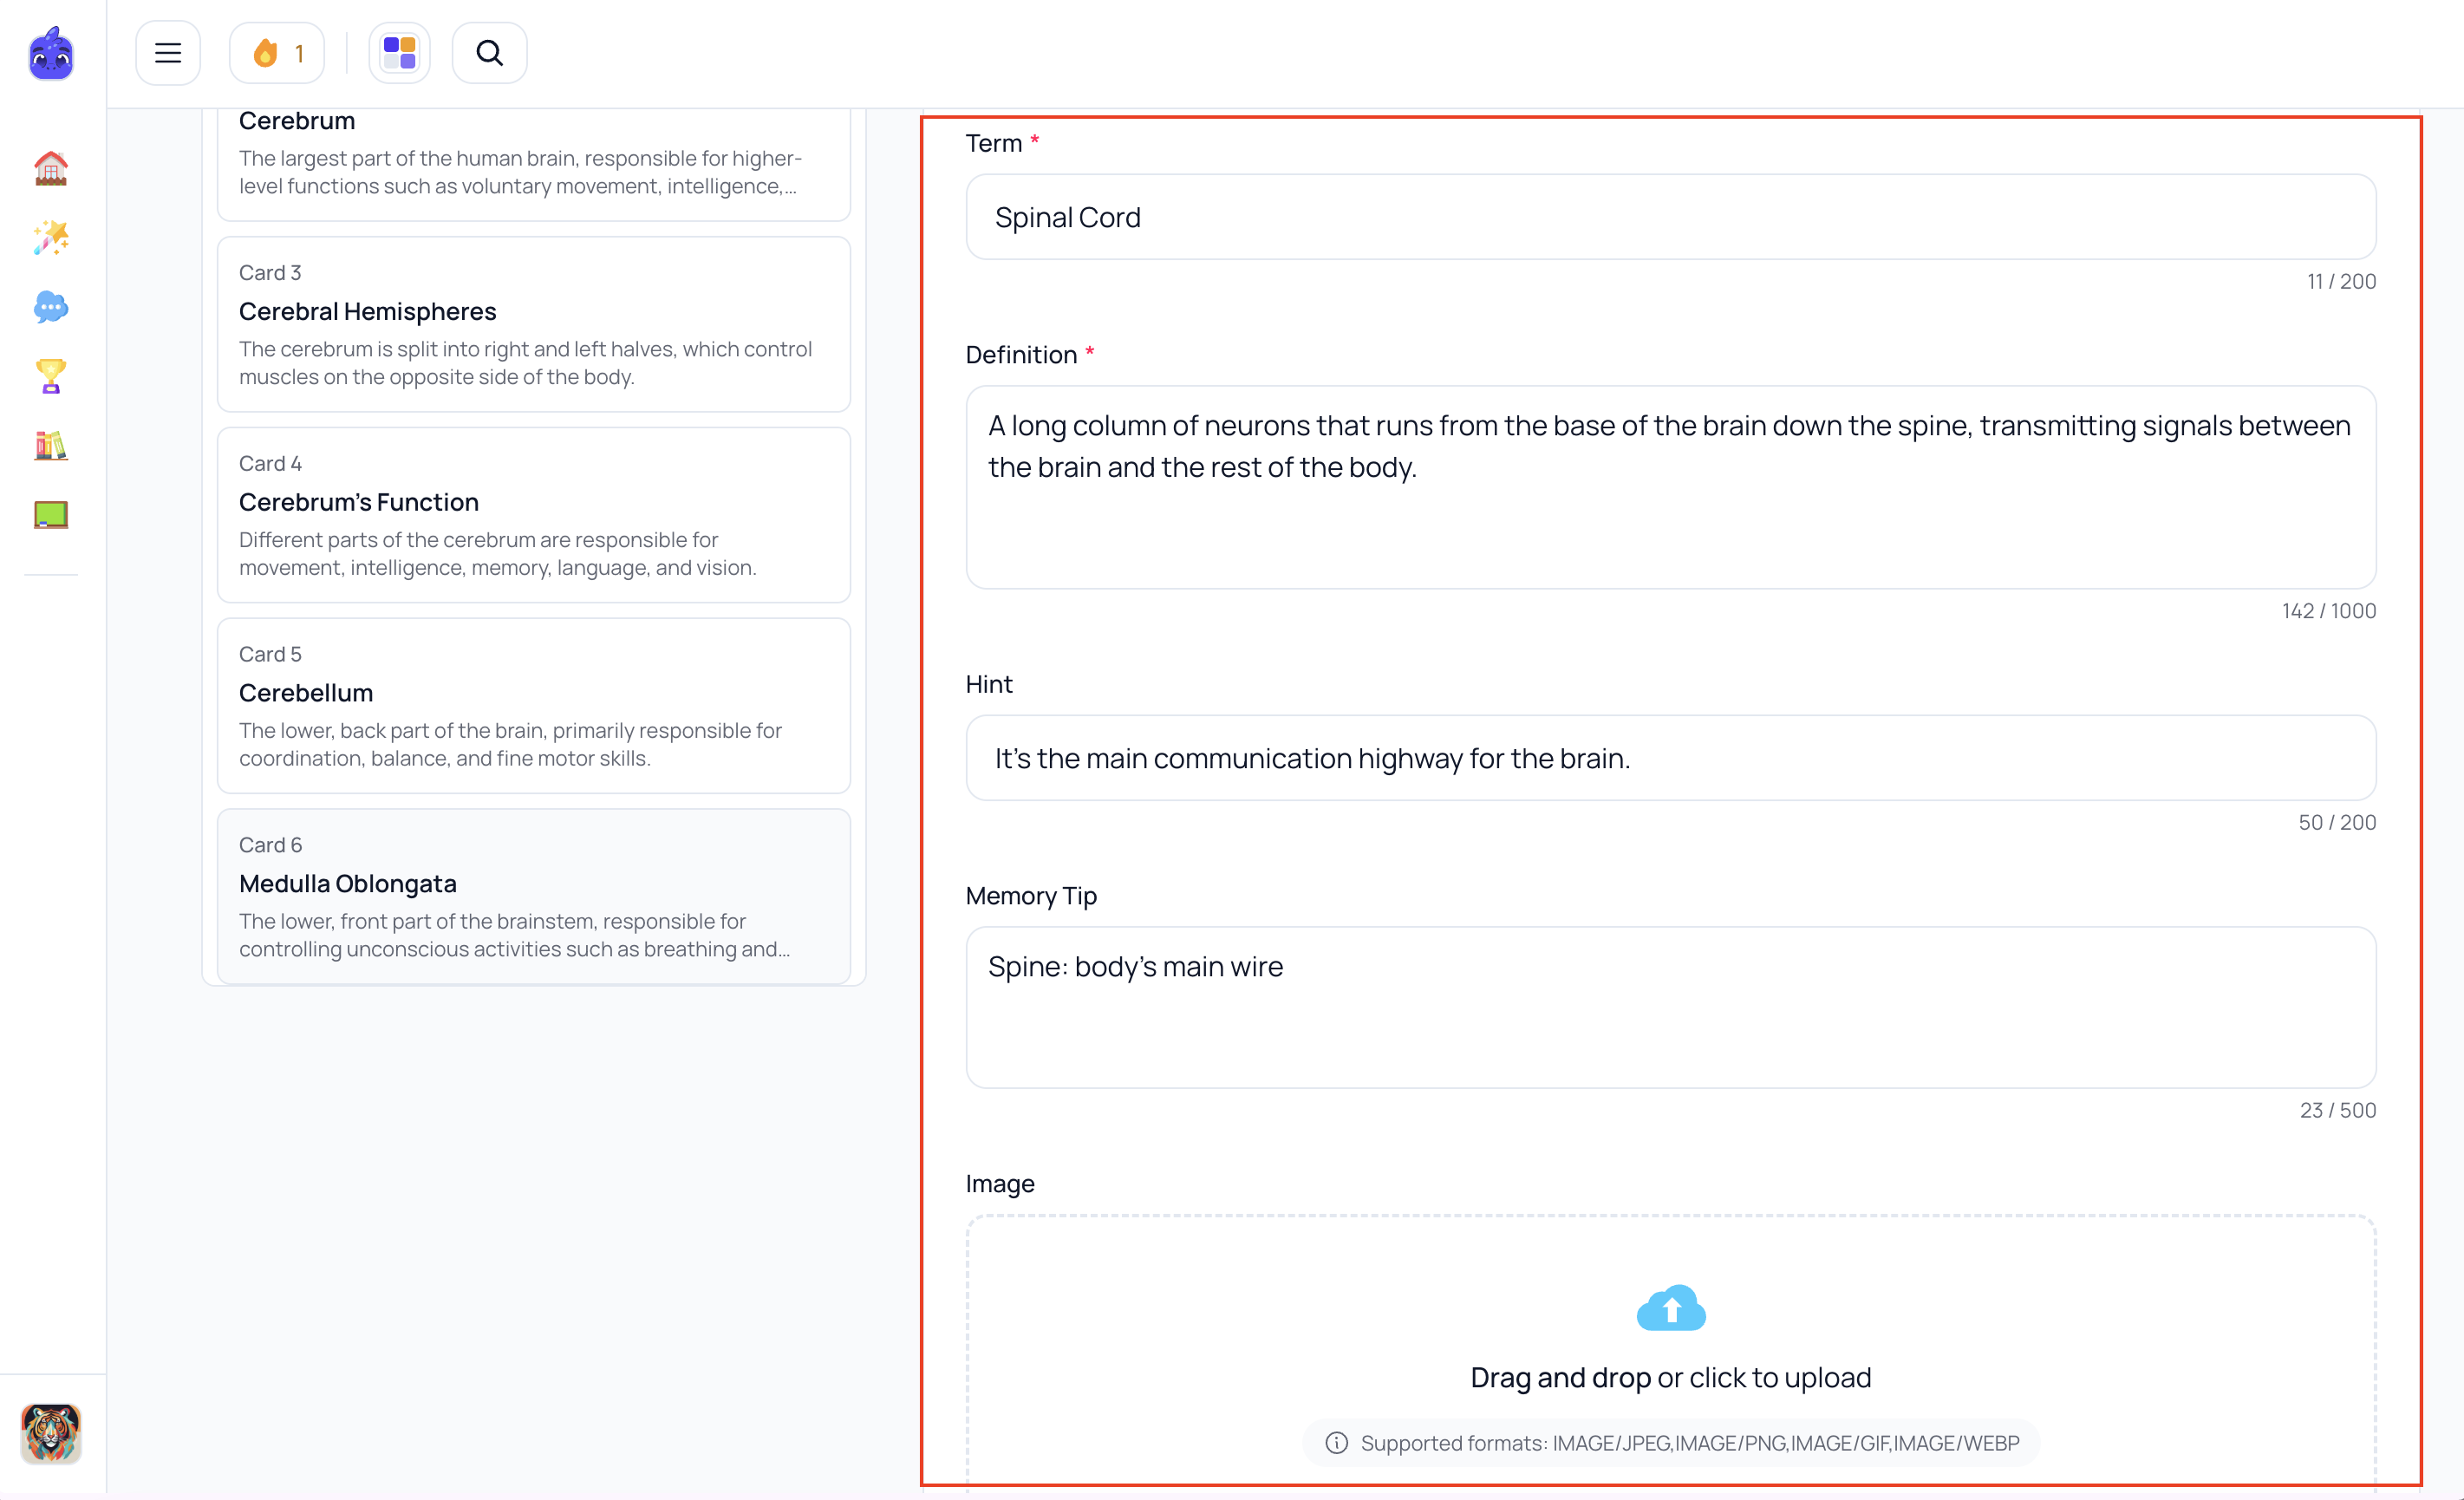
Task: Open search with magnifier icon
Action: coord(489,53)
